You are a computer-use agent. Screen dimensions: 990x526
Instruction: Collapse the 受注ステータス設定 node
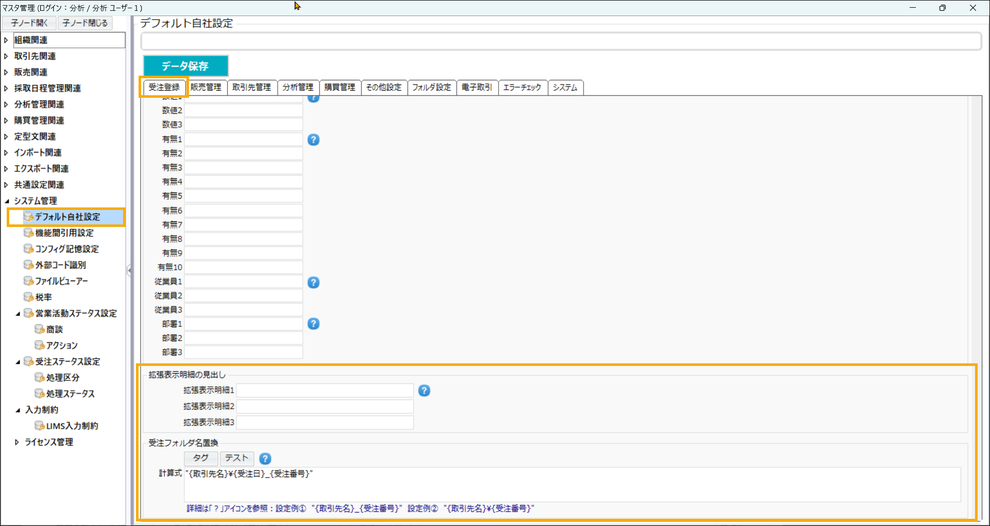coord(18,361)
